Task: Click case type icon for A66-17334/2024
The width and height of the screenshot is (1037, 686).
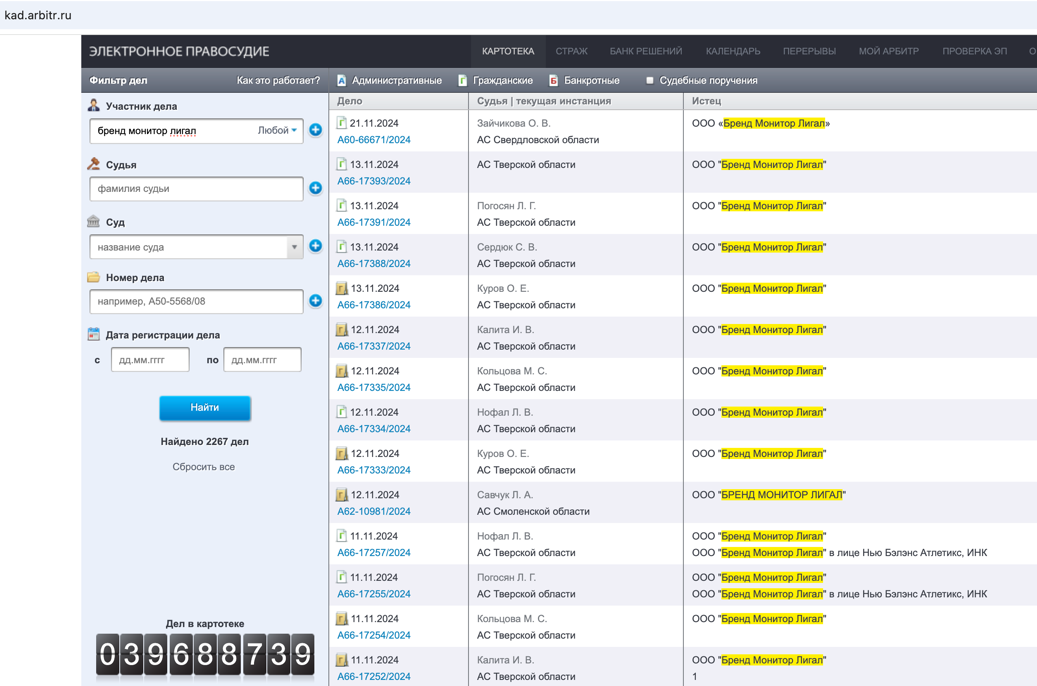Action: [342, 412]
